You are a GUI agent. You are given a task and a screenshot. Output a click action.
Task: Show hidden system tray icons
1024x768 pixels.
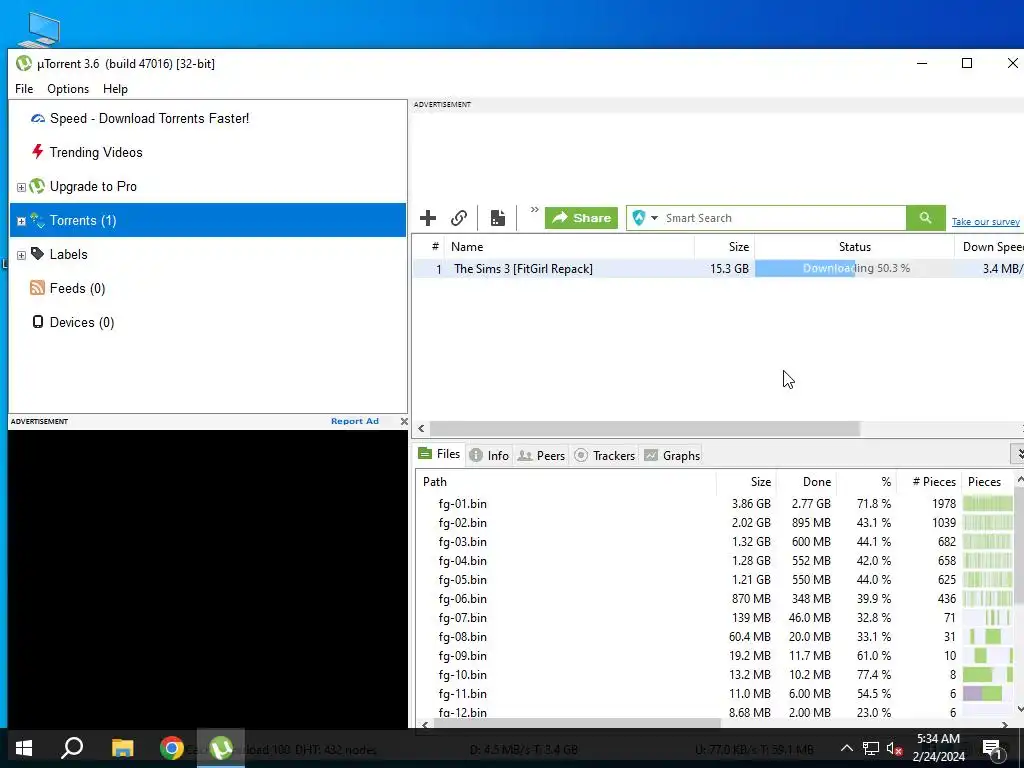846,748
